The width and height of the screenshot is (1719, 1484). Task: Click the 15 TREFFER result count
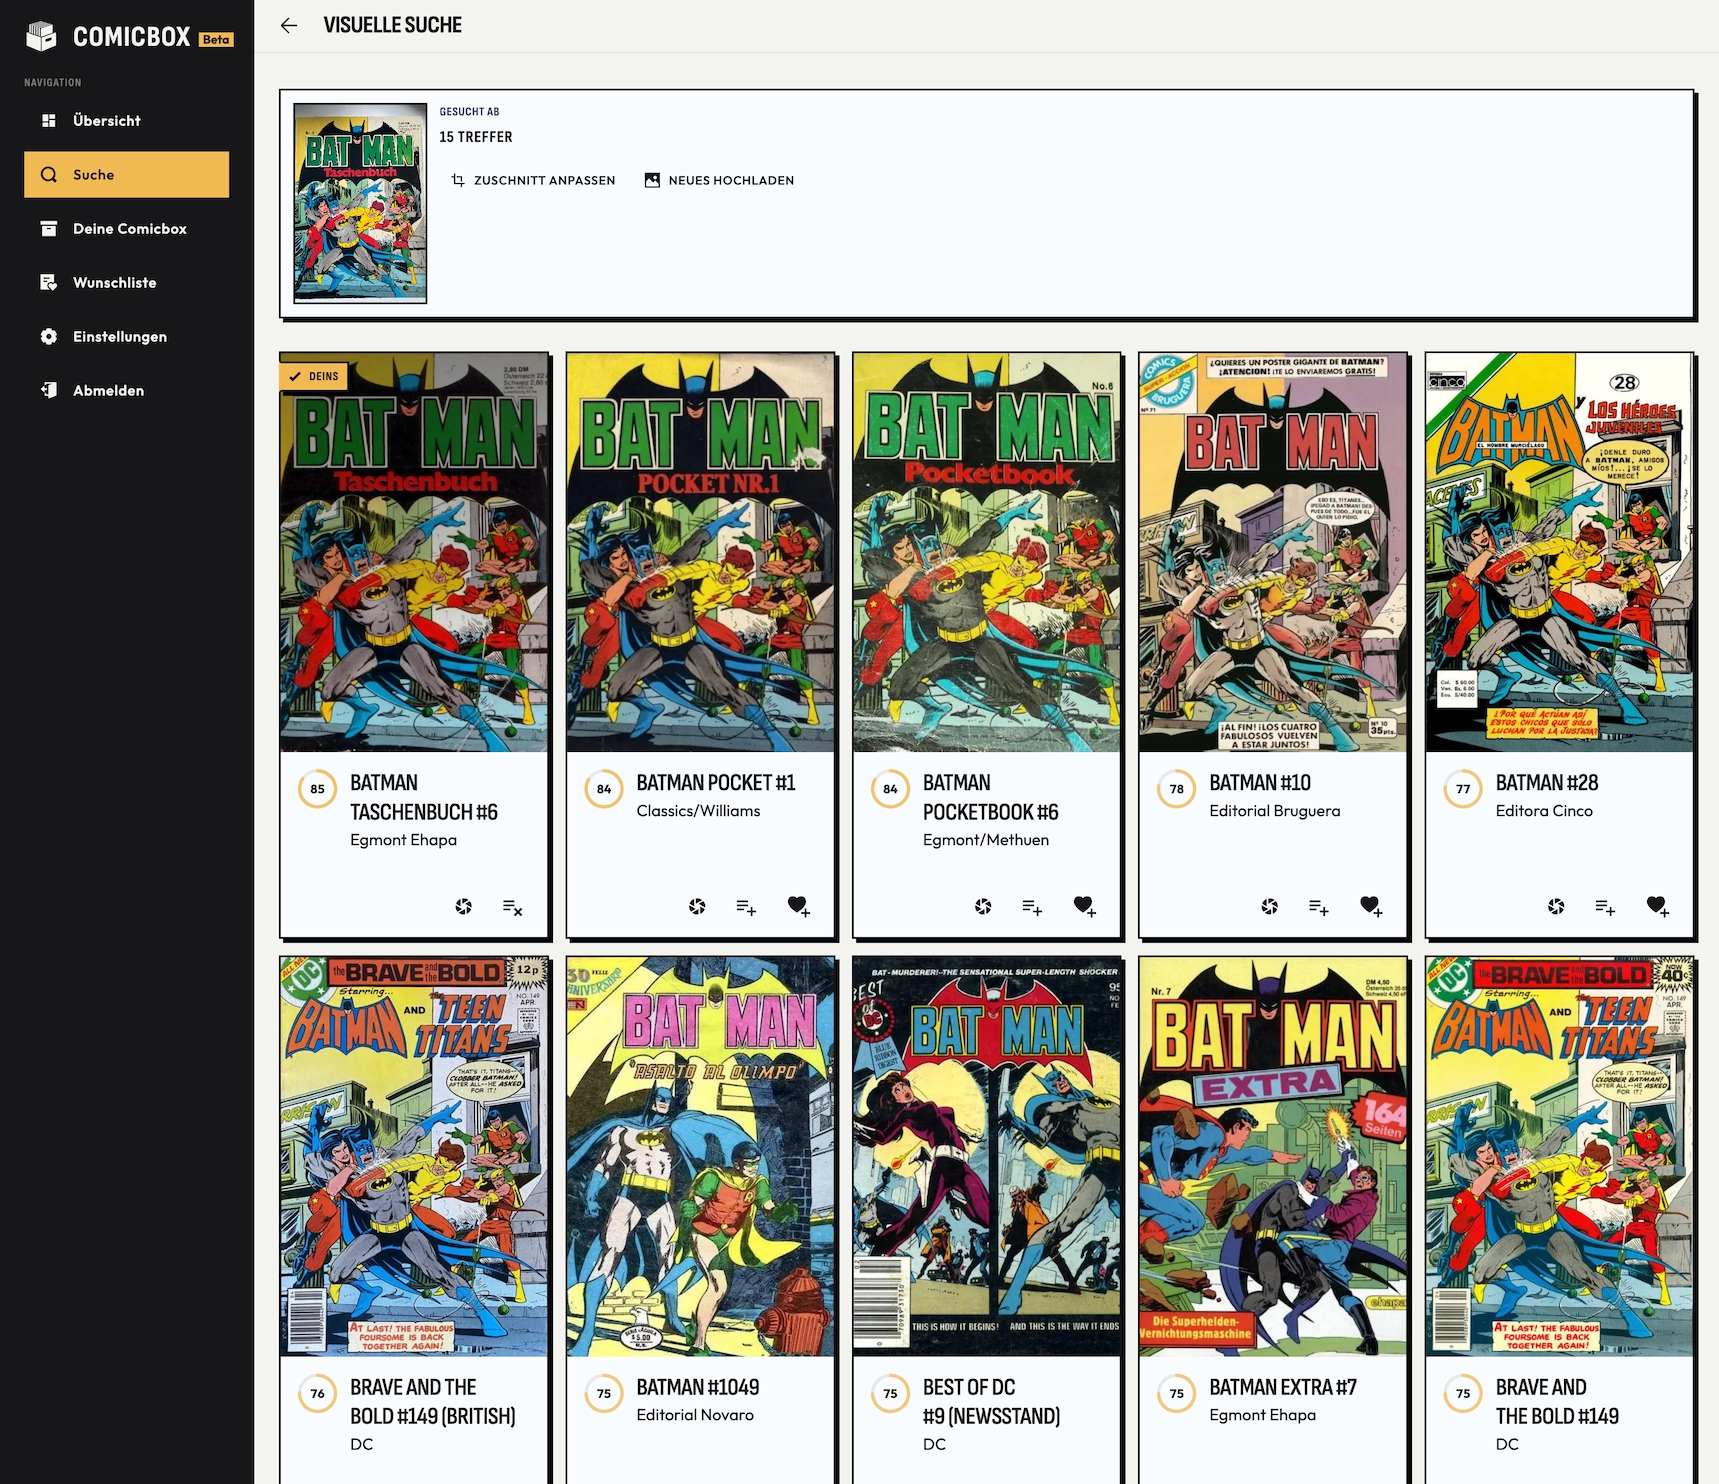coord(476,137)
